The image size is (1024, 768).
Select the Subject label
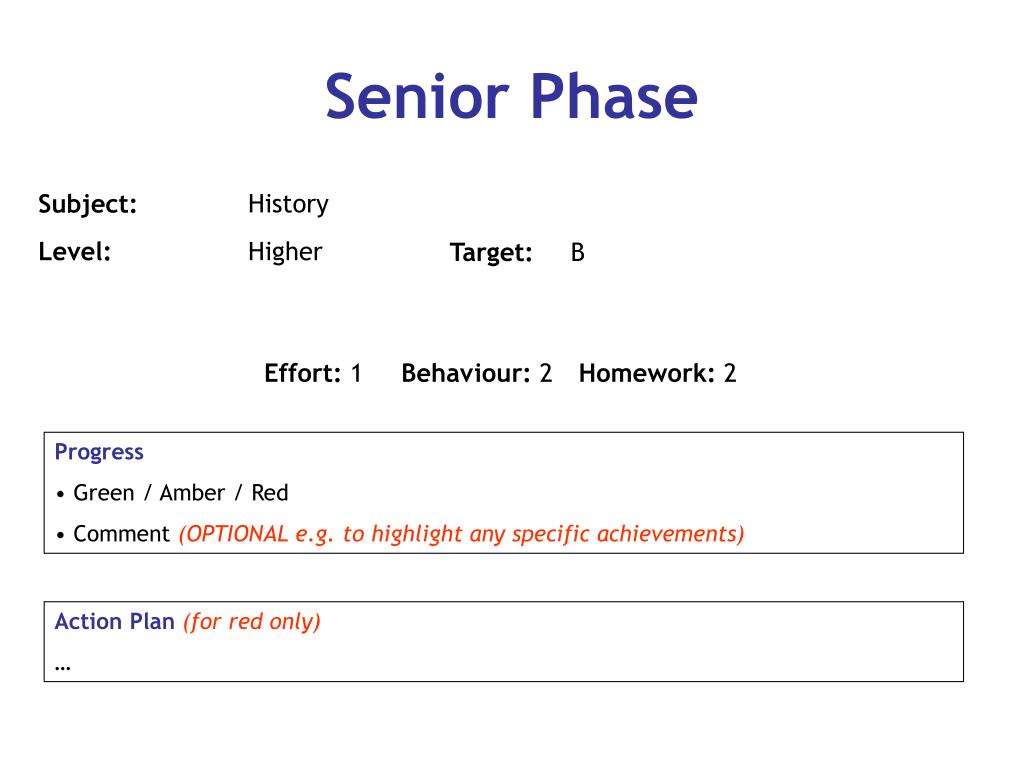88,204
